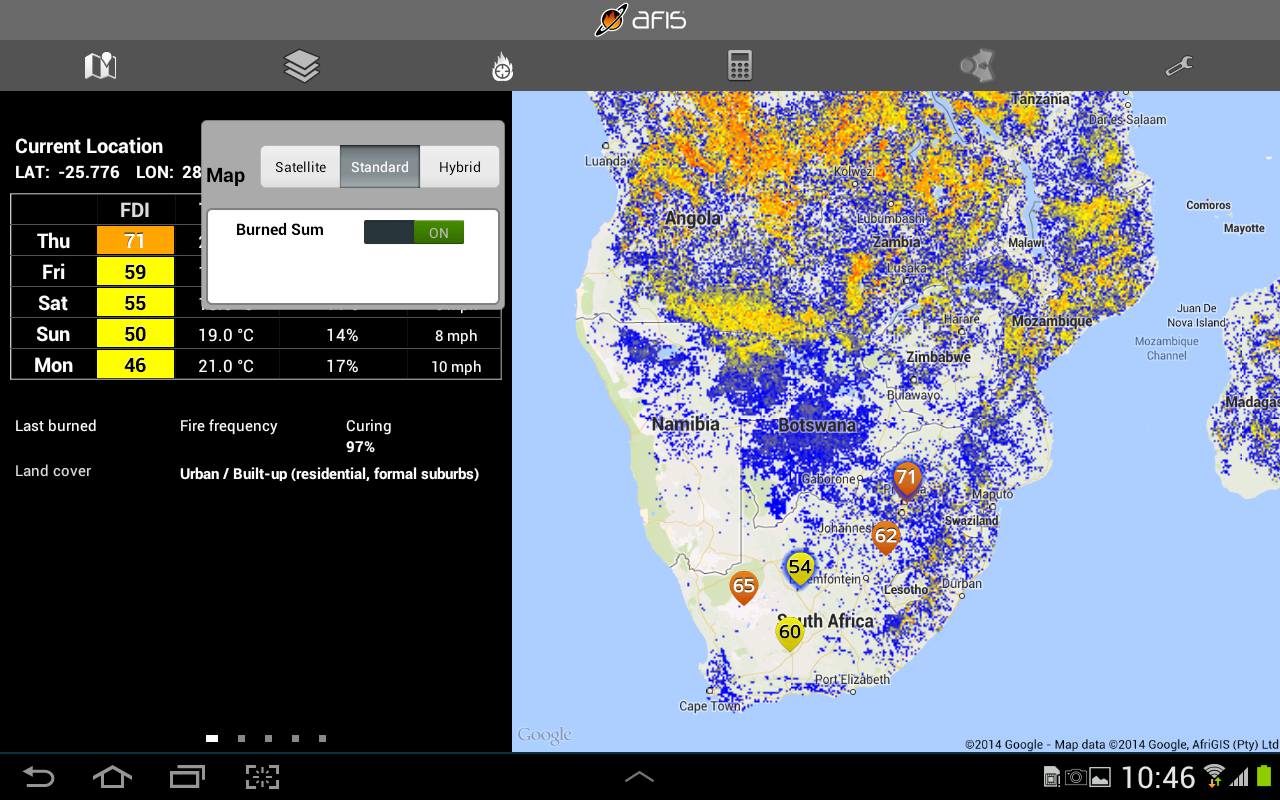Tap the fire target icon
The width and height of the screenshot is (1280, 800).
click(x=502, y=67)
